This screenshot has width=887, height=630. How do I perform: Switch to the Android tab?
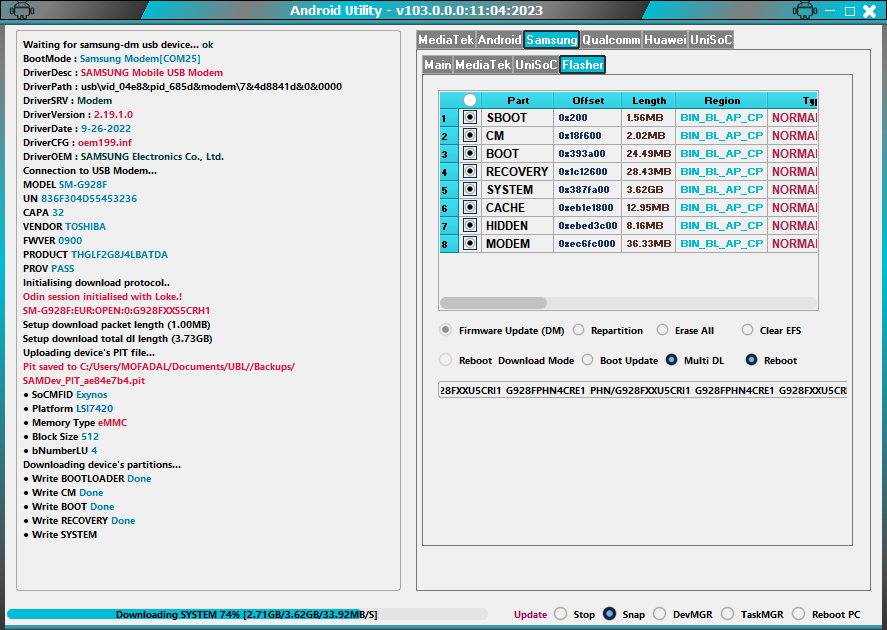pyautogui.click(x=500, y=40)
